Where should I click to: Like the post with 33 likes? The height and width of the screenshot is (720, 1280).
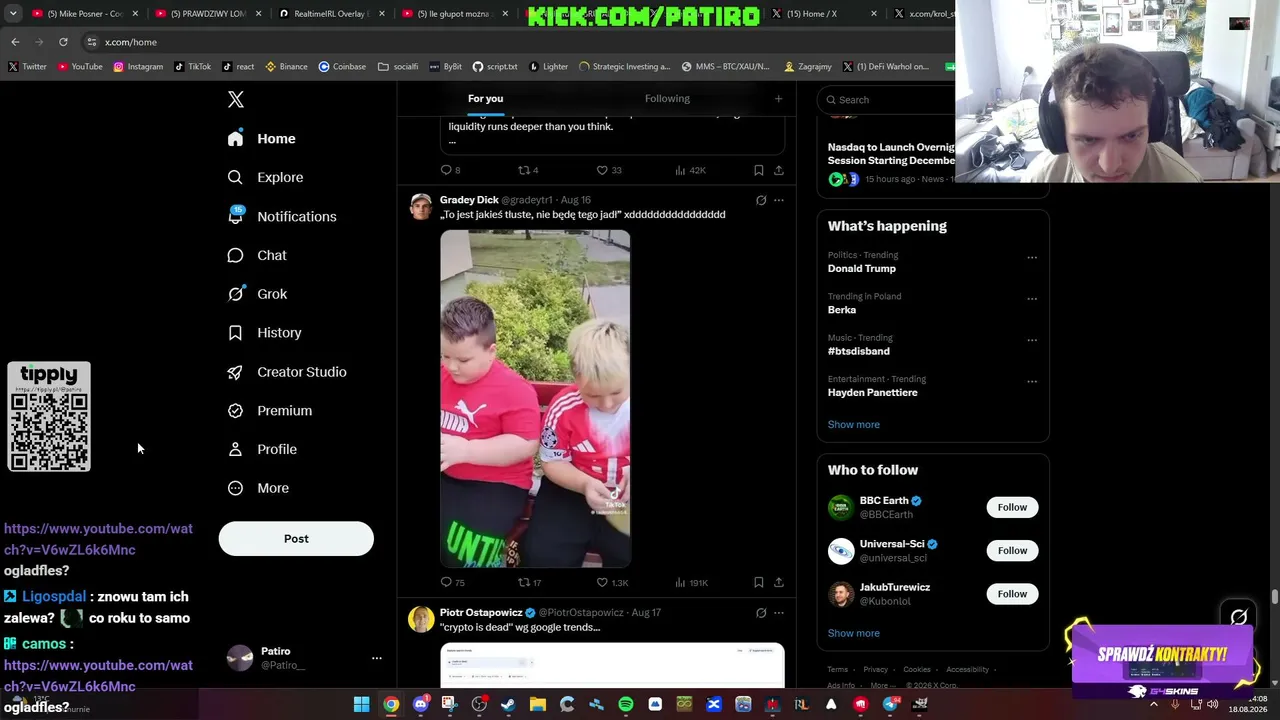609,170
